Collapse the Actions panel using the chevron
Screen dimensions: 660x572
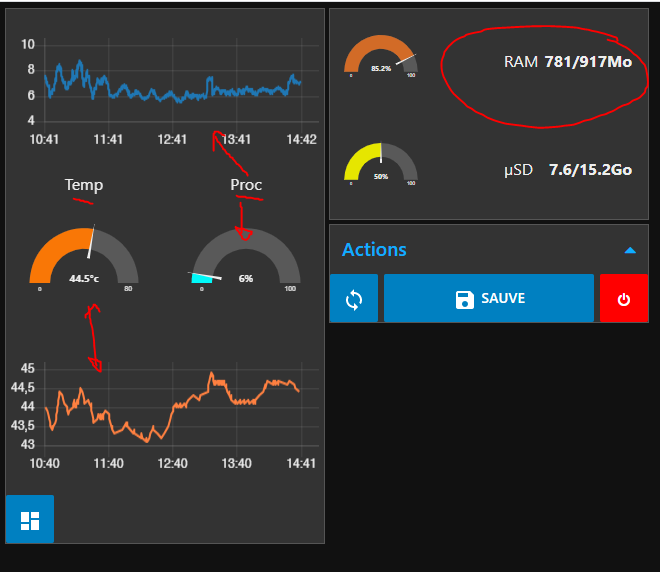(630, 250)
